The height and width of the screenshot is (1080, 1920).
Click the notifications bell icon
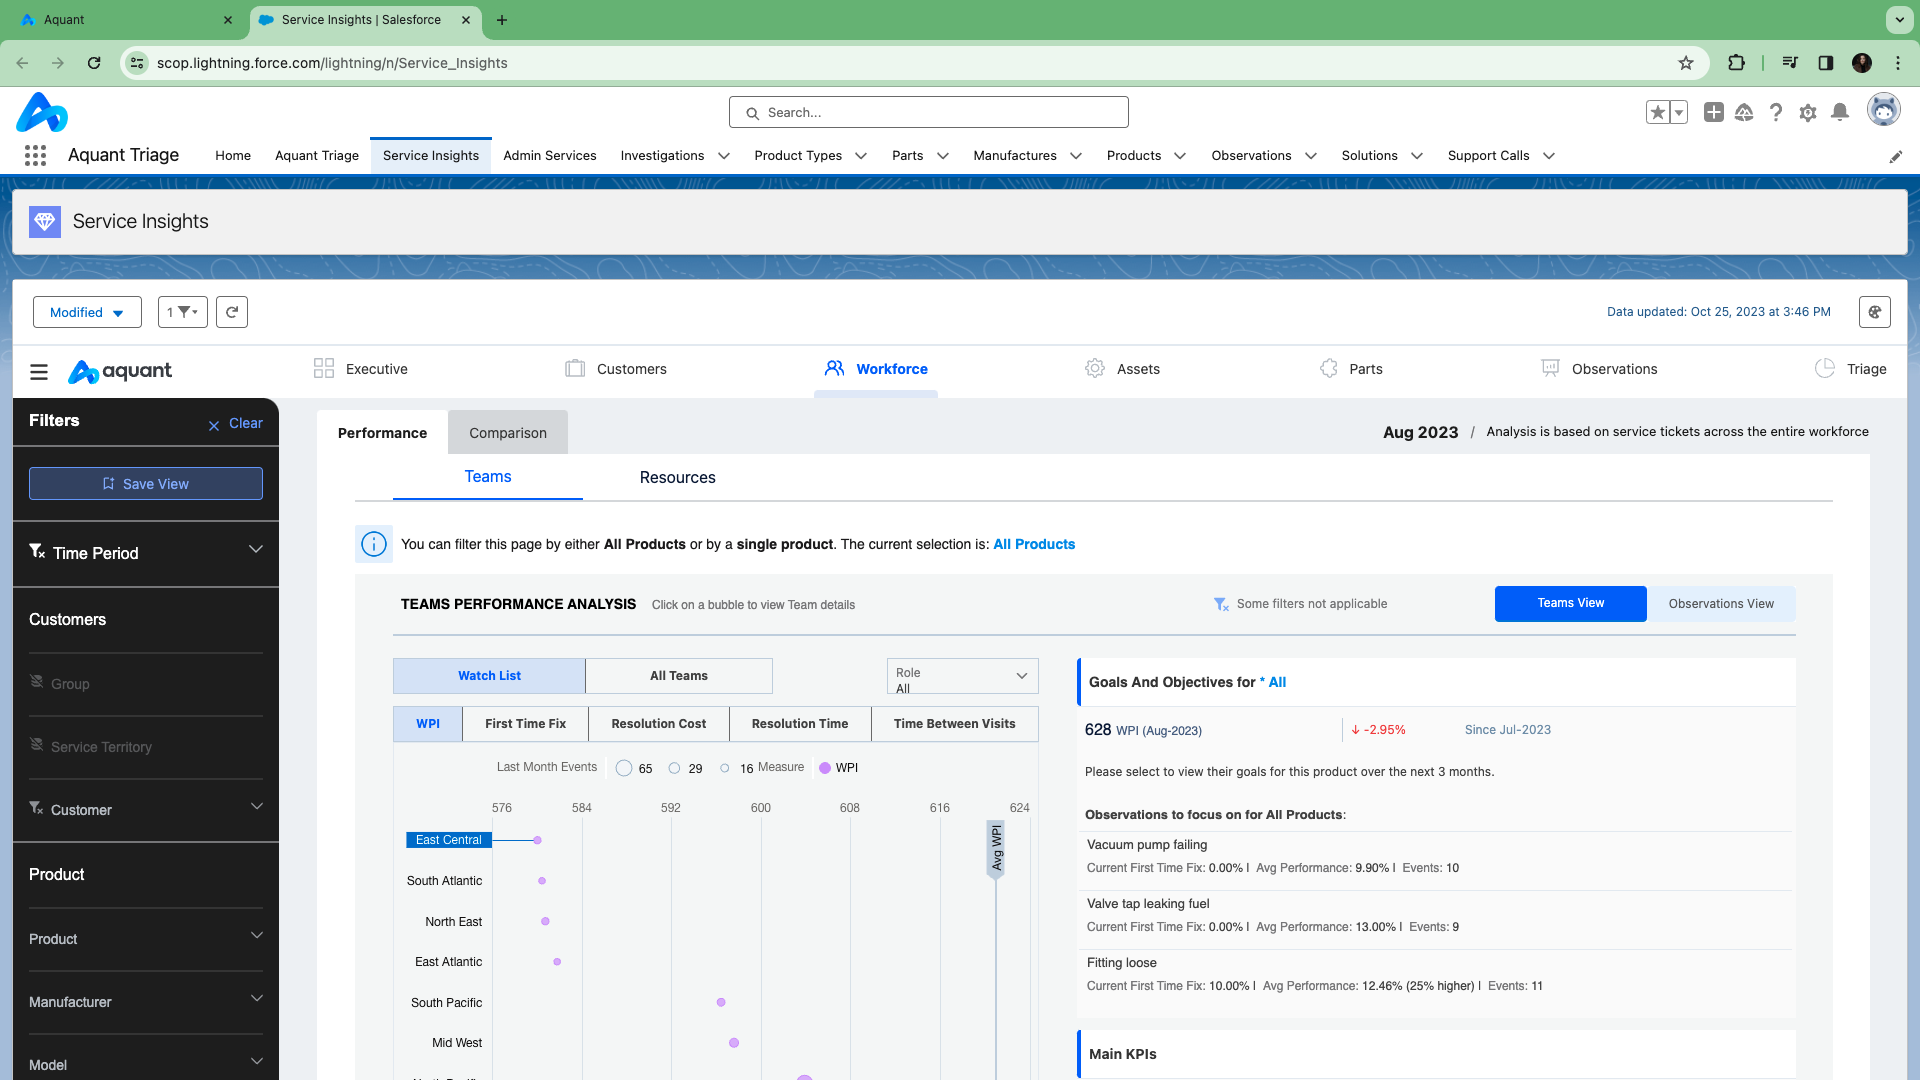pyautogui.click(x=1839, y=113)
